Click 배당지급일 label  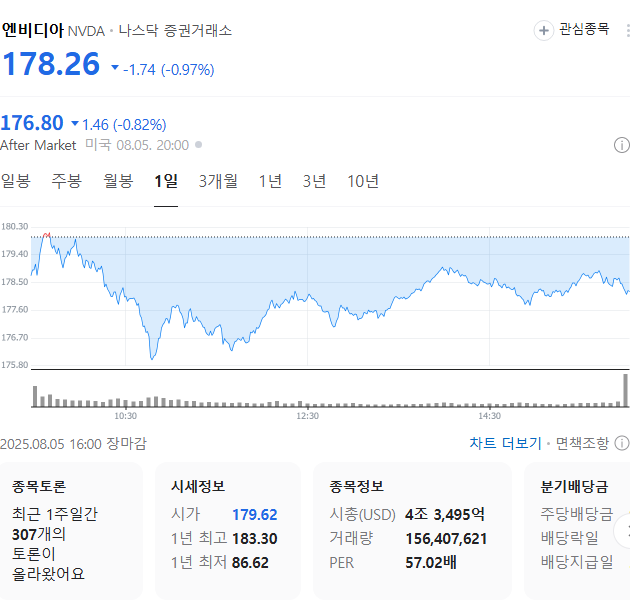(x=577, y=562)
